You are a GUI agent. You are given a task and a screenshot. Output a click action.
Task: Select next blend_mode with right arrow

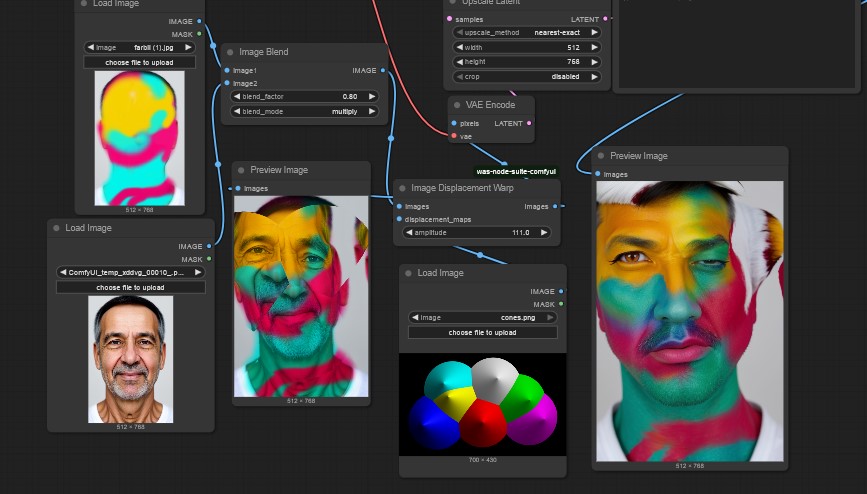pos(372,111)
